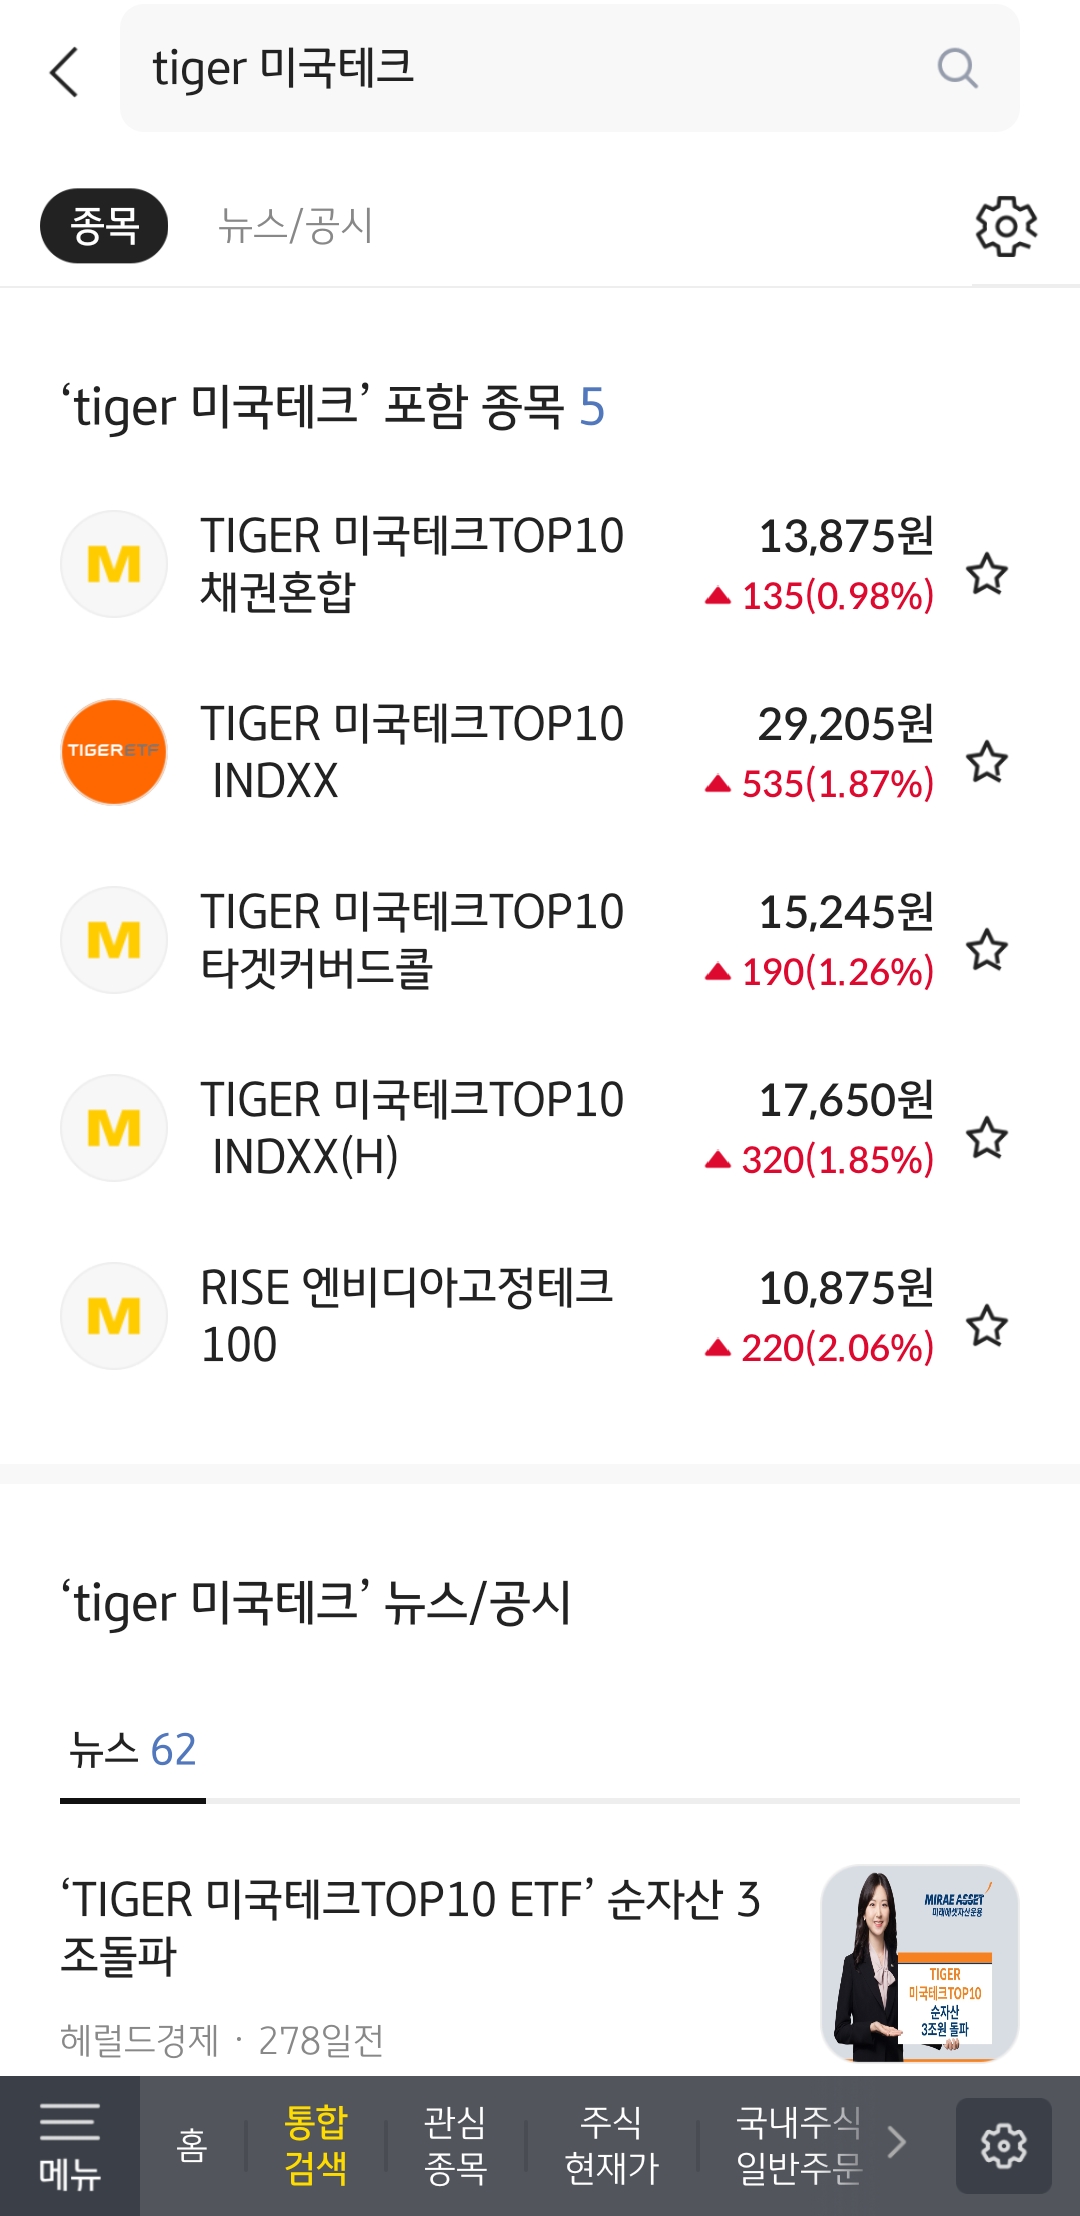
Task: Open the 순자산 3조돌파 news headline
Action: point(410,1926)
